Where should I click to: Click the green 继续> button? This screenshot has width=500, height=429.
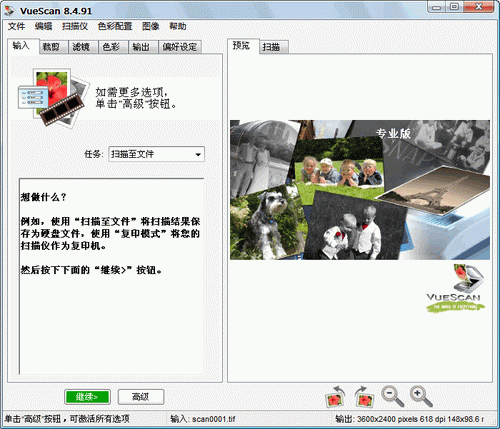[x=87, y=397]
